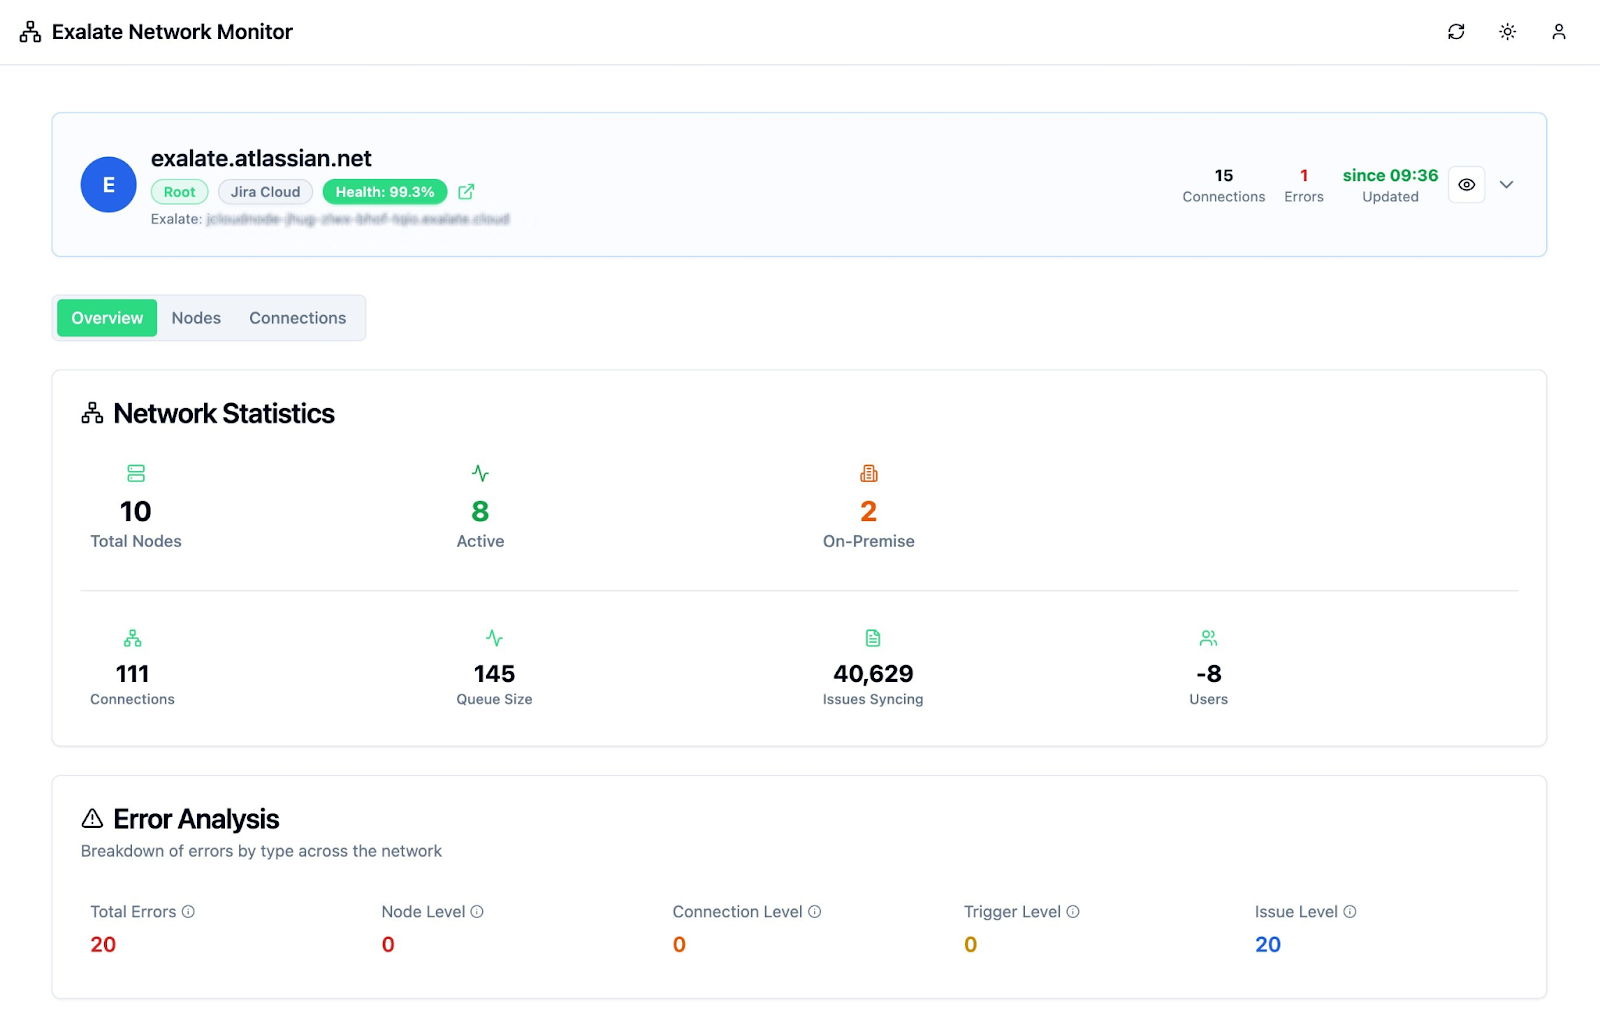The image size is (1600, 1021).
Task: Click the external link icon beside the health badge
Action: [466, 191]
